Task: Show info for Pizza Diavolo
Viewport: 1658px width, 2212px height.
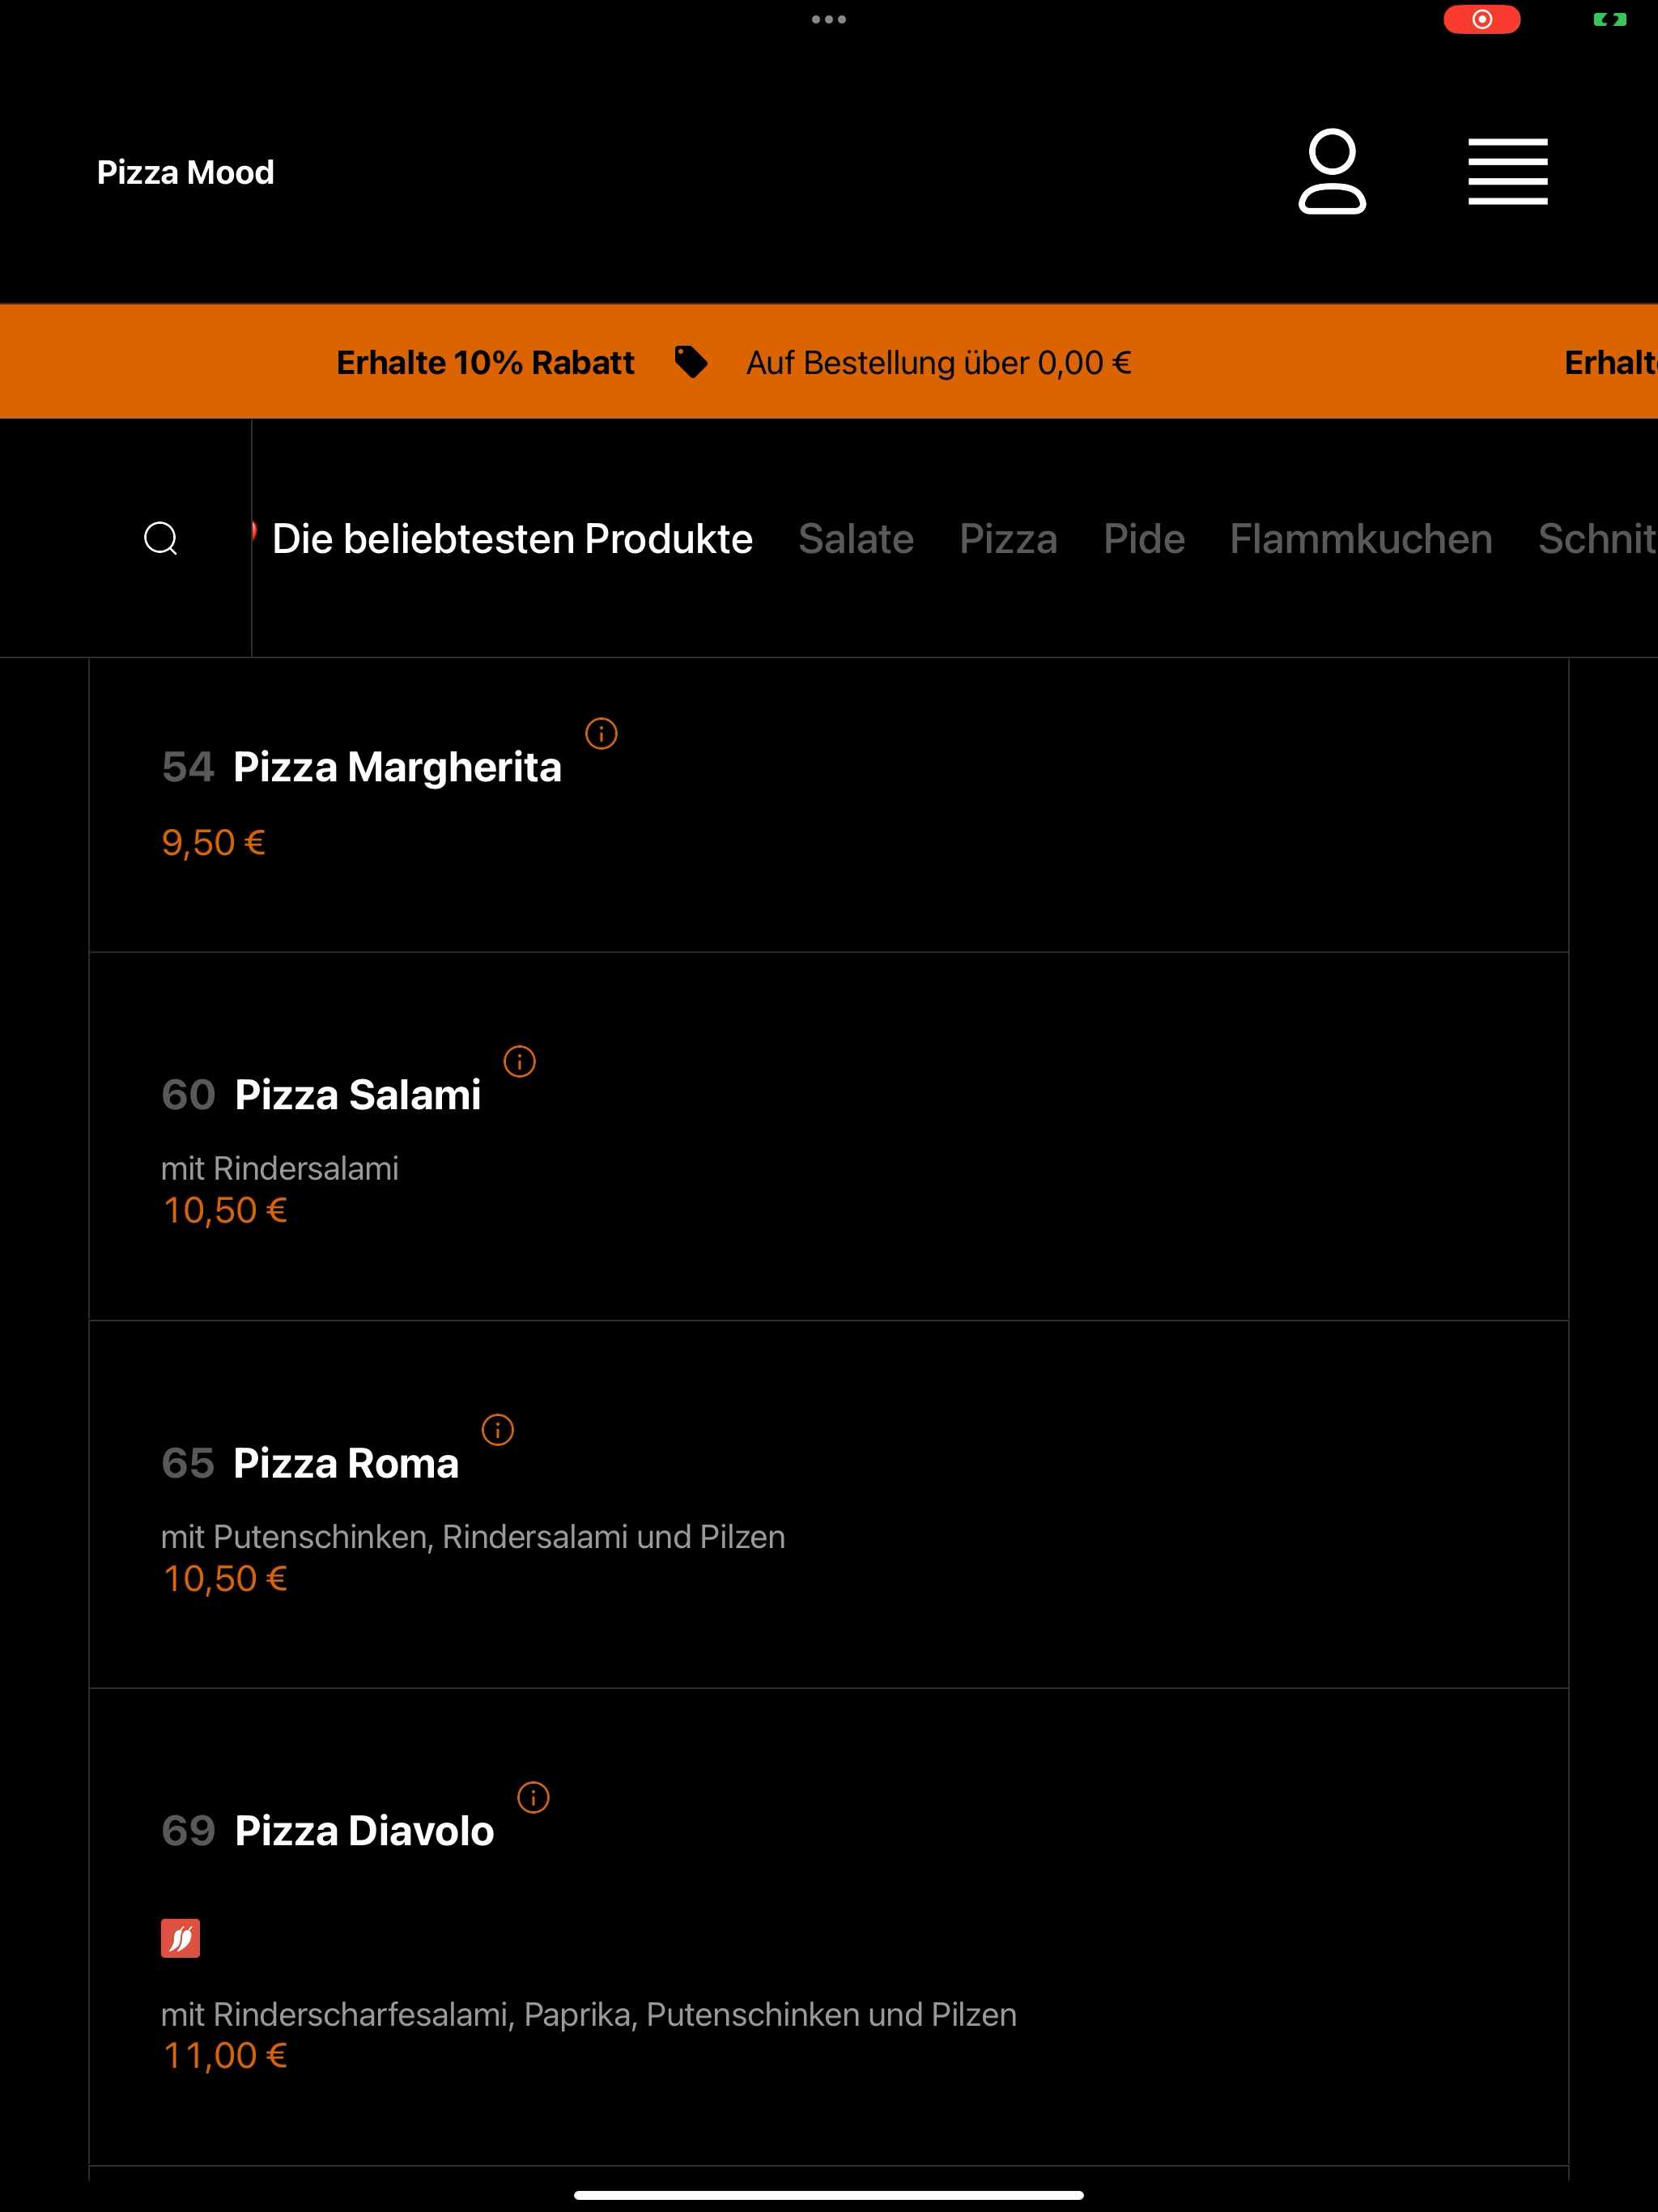Action: point(533,1797)
